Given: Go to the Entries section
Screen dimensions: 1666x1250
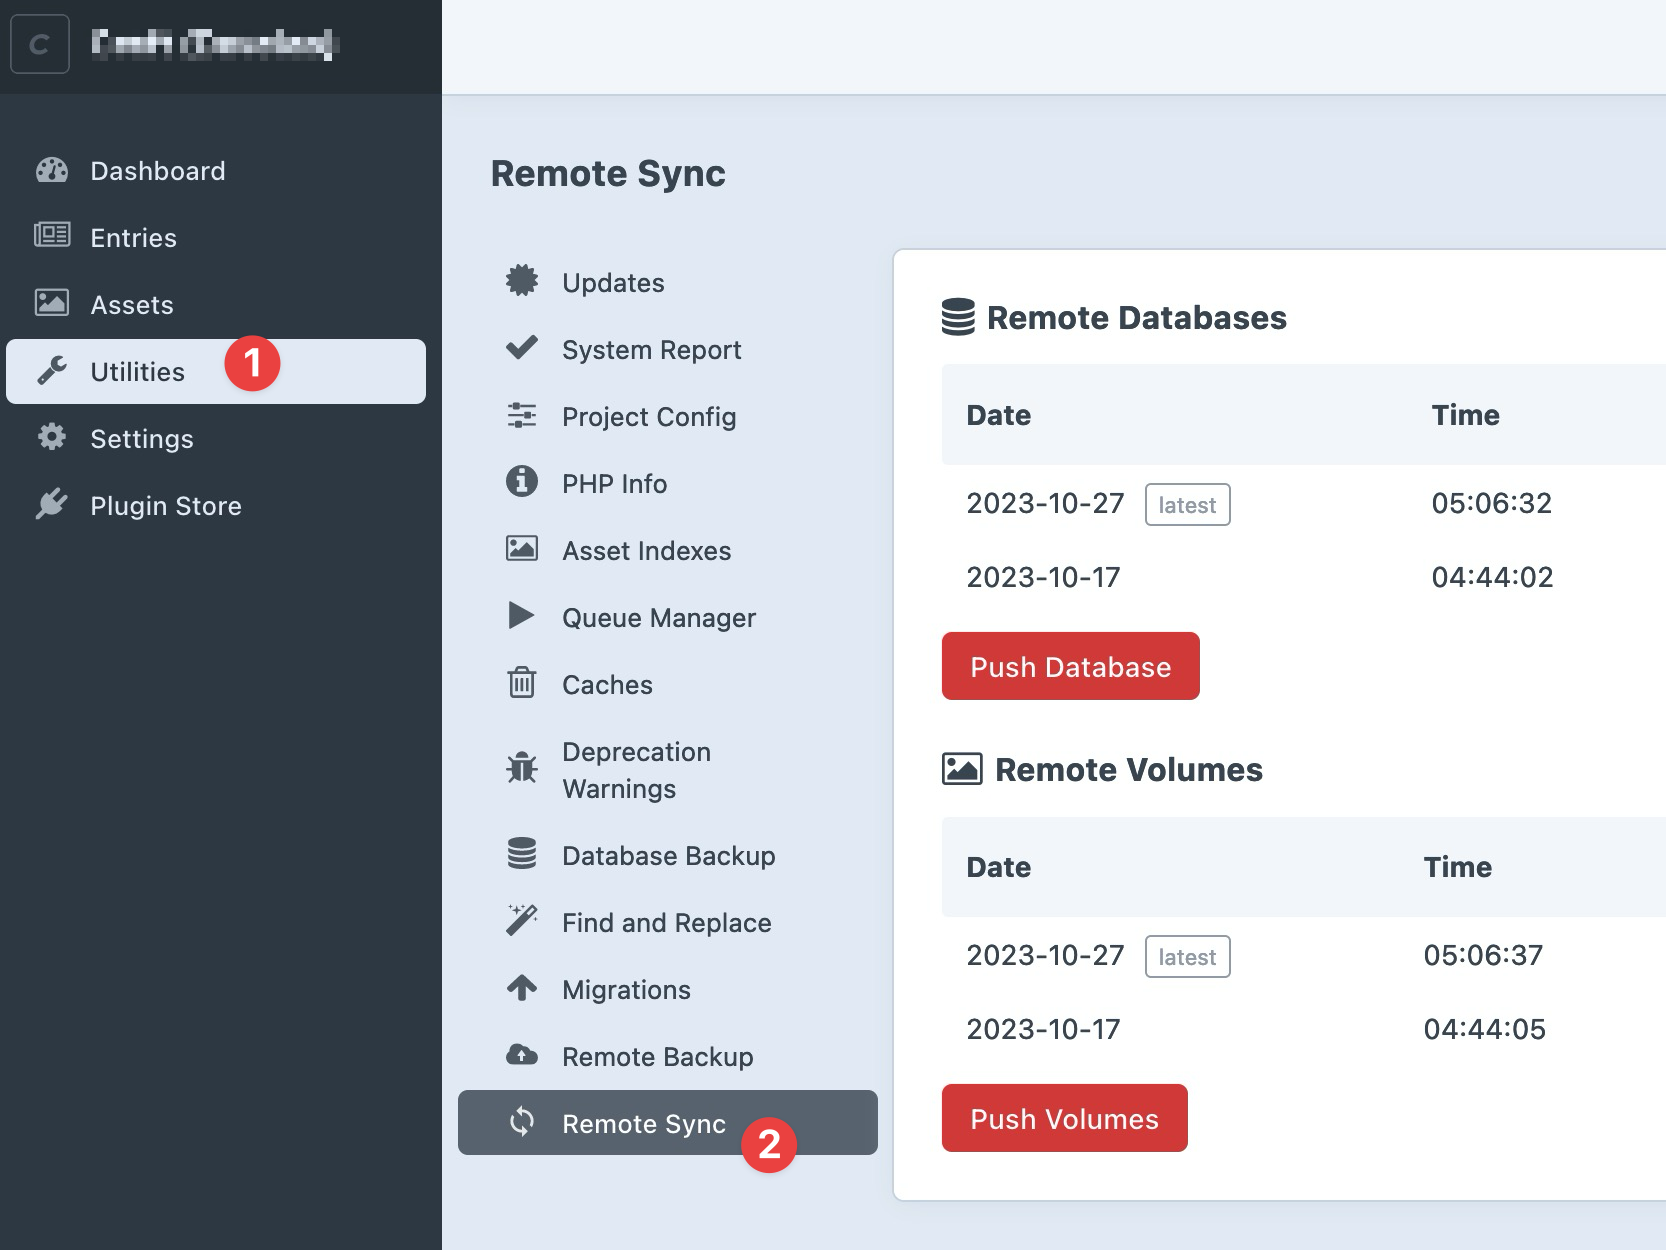Looking at the screenshot, I should click(x=134, y=237).
